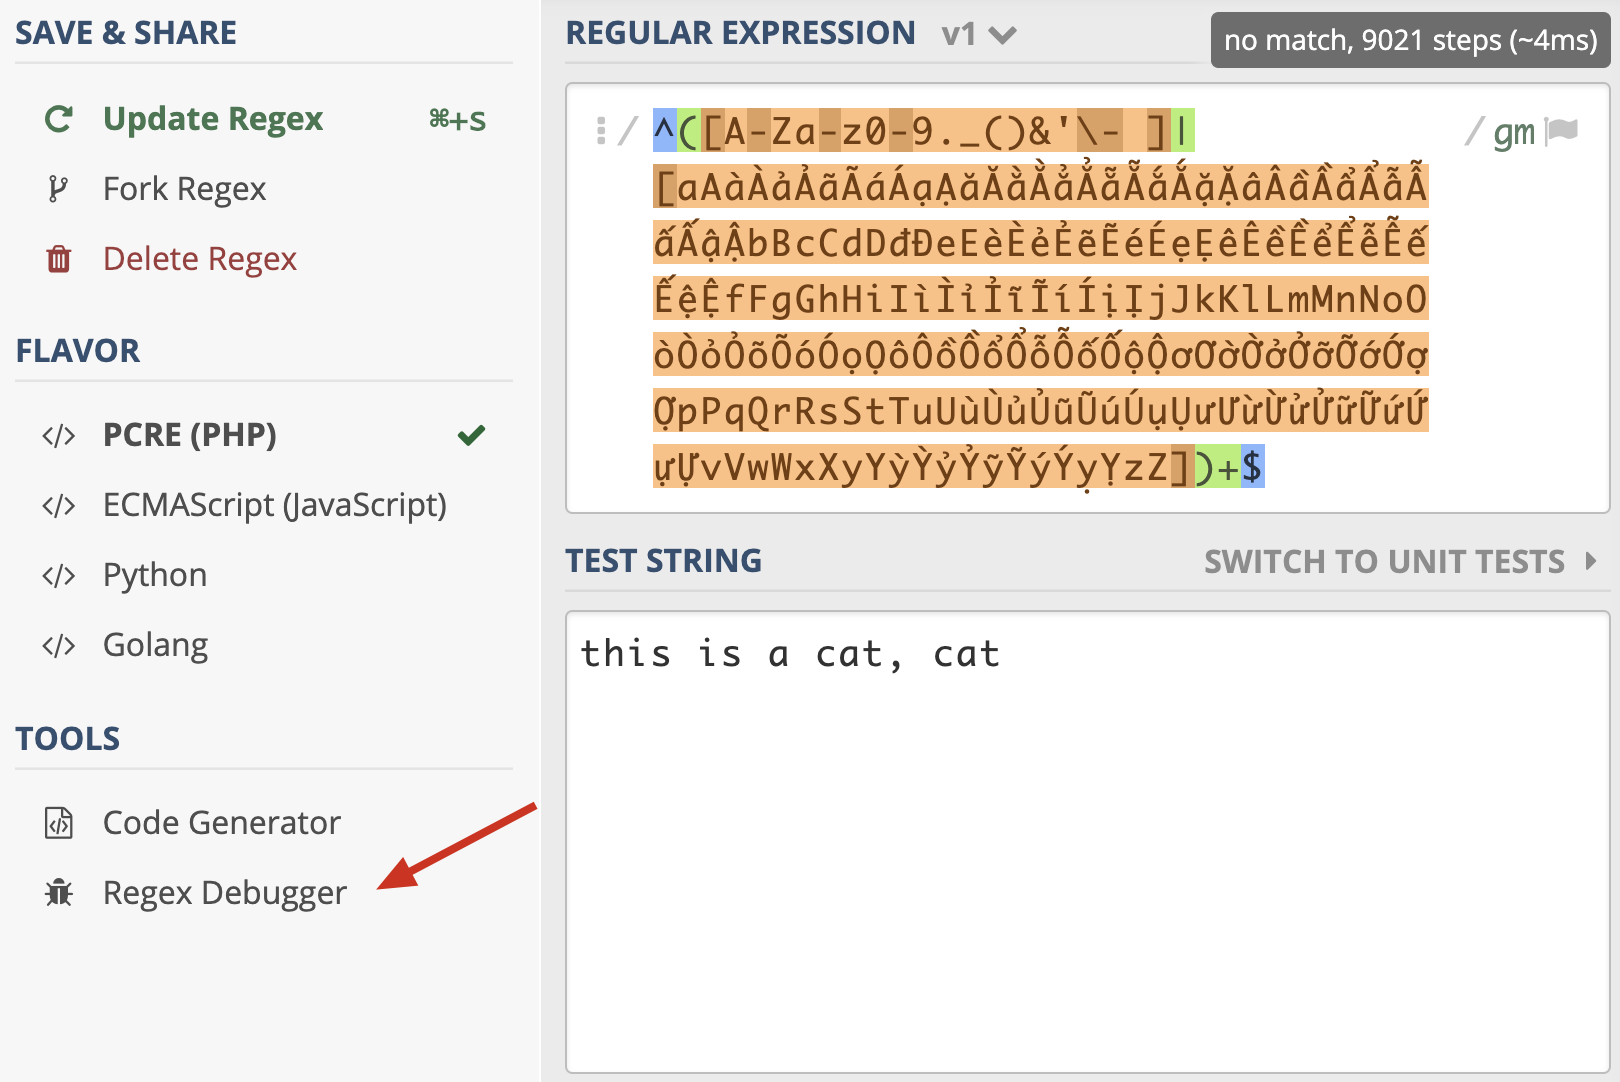Expand the v1 version dropdown
The image size is (1620, 1082).
click(979, 34)
